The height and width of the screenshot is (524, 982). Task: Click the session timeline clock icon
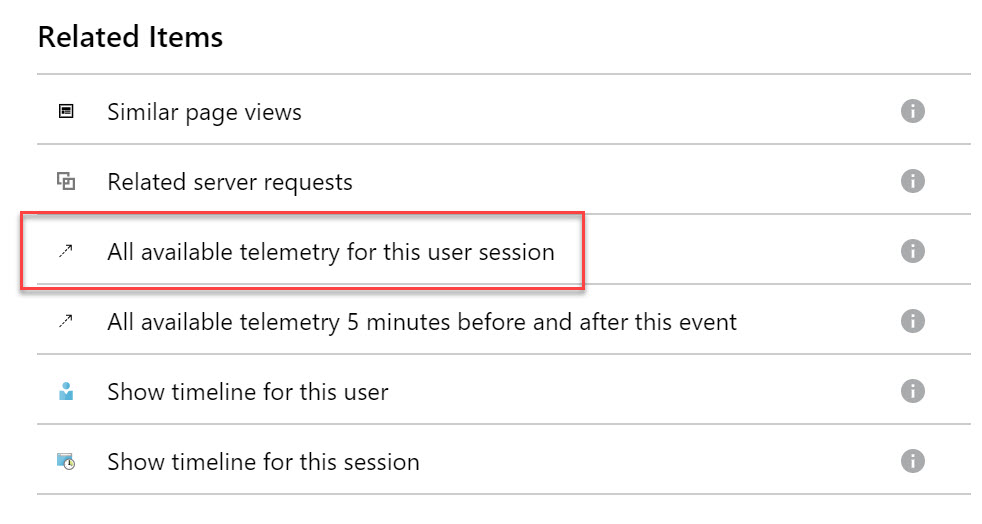tap(66, 462)
